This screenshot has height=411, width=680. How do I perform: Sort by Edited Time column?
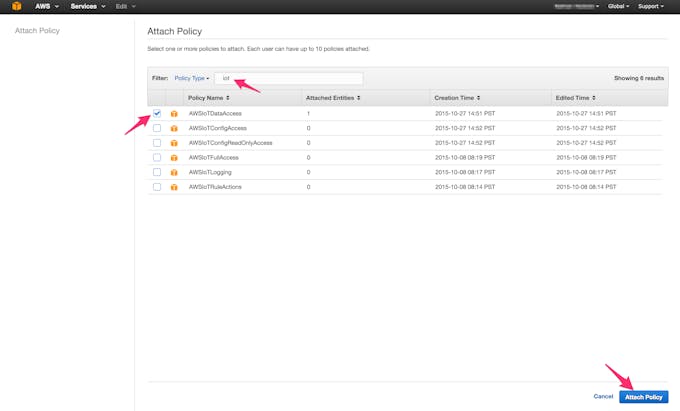point(575,98)
